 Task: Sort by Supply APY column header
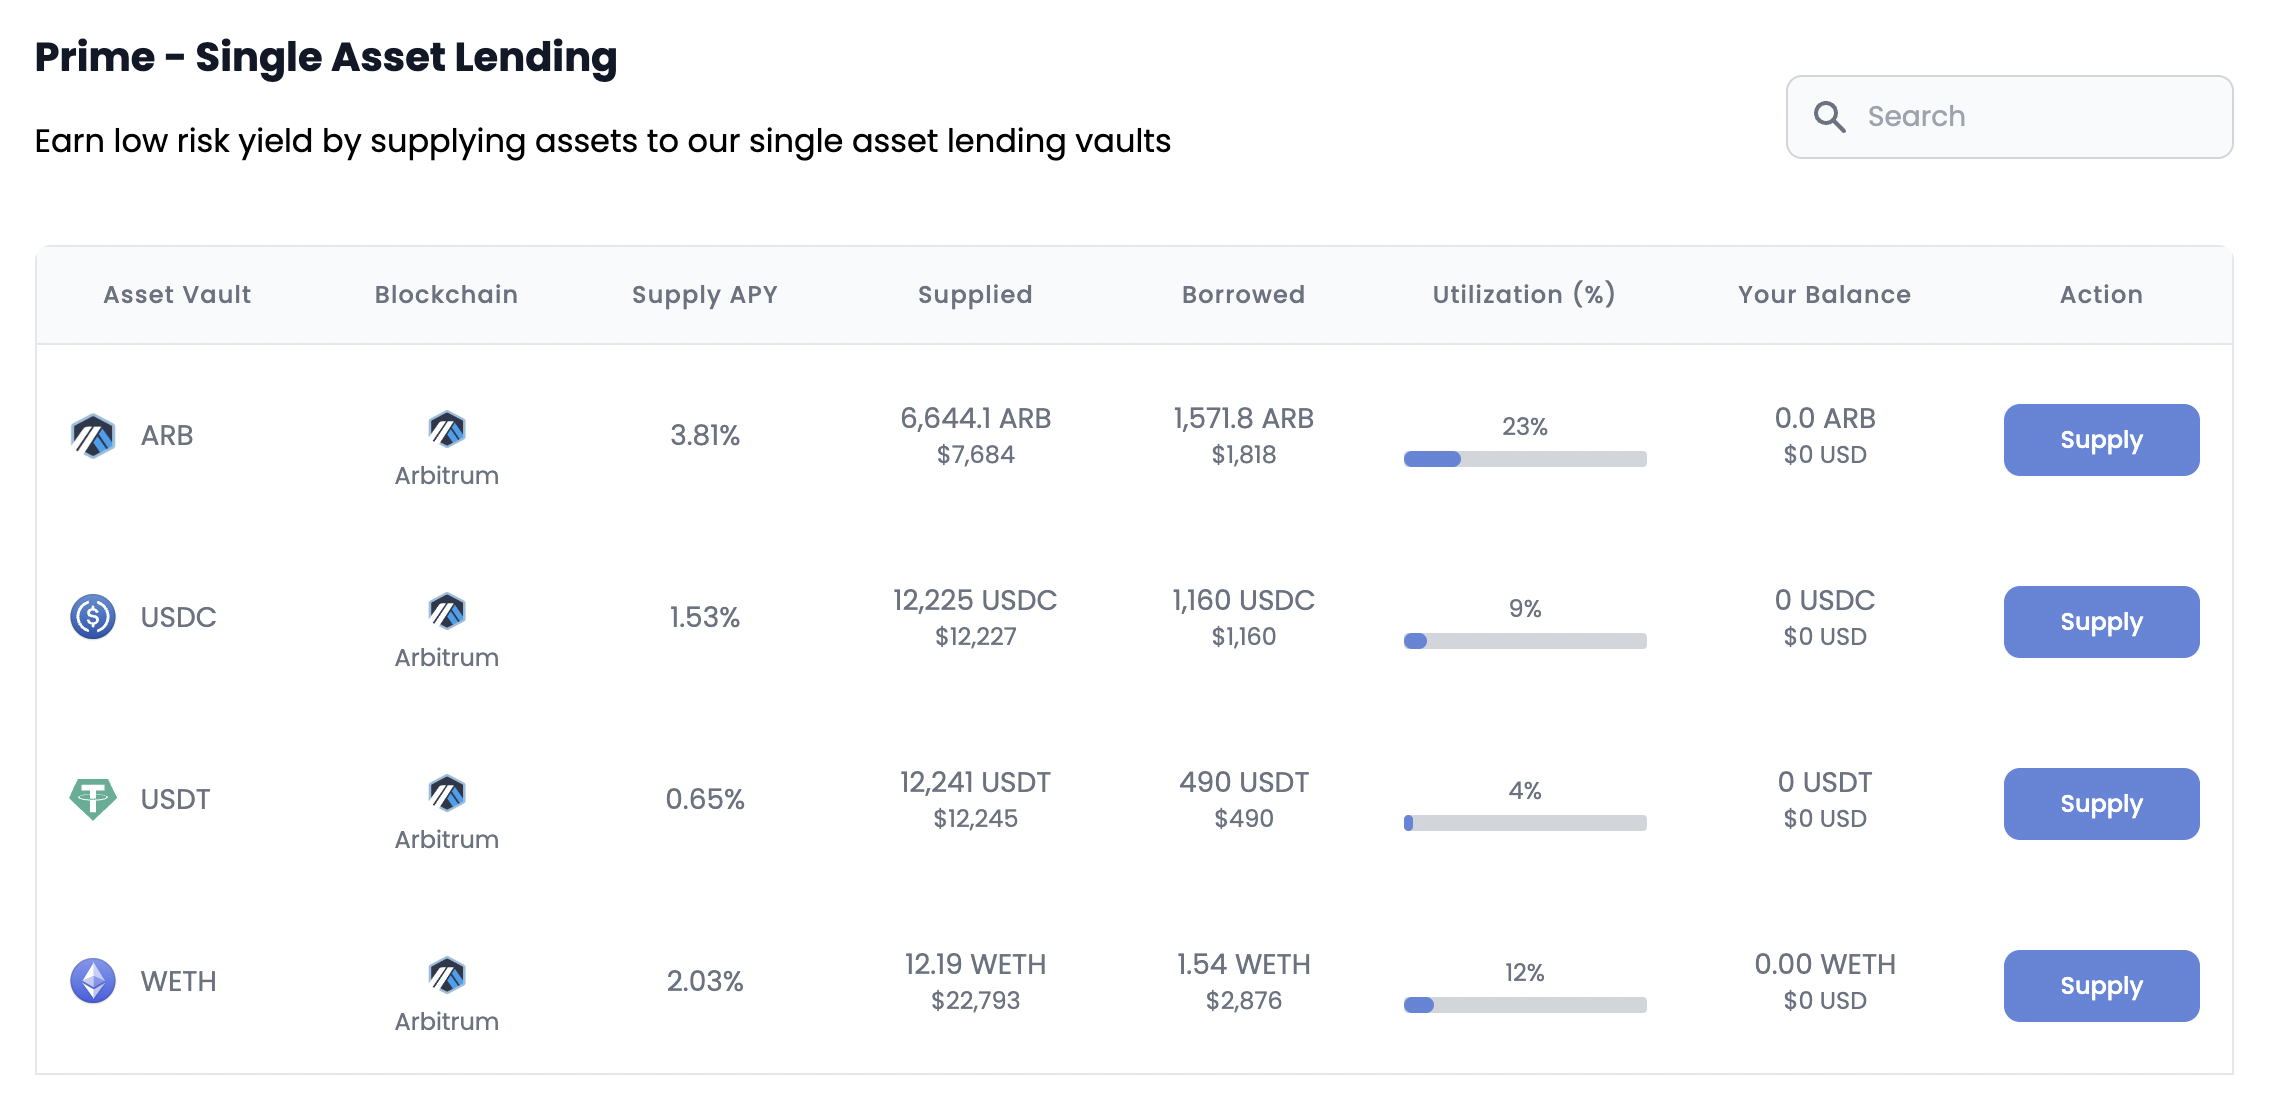pos(704,295)
